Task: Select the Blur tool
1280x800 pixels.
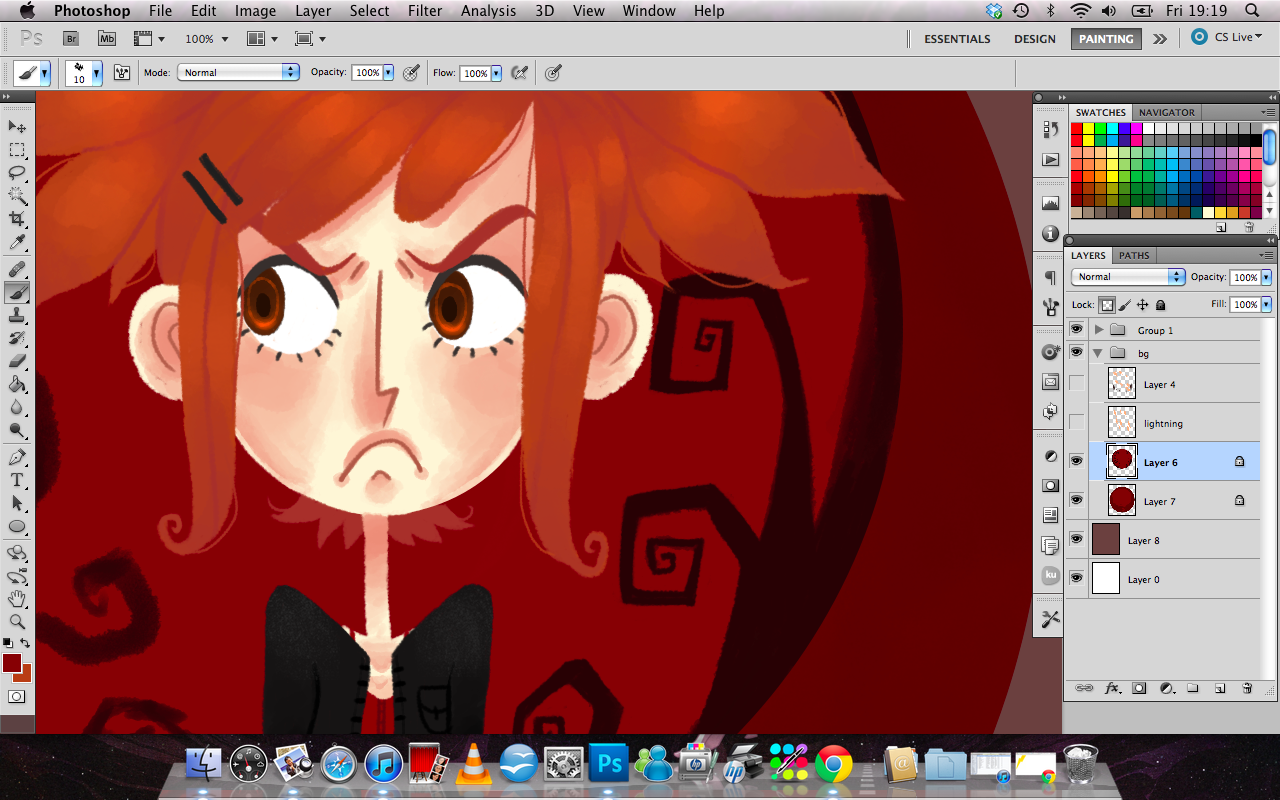Action: coord(17,407)
